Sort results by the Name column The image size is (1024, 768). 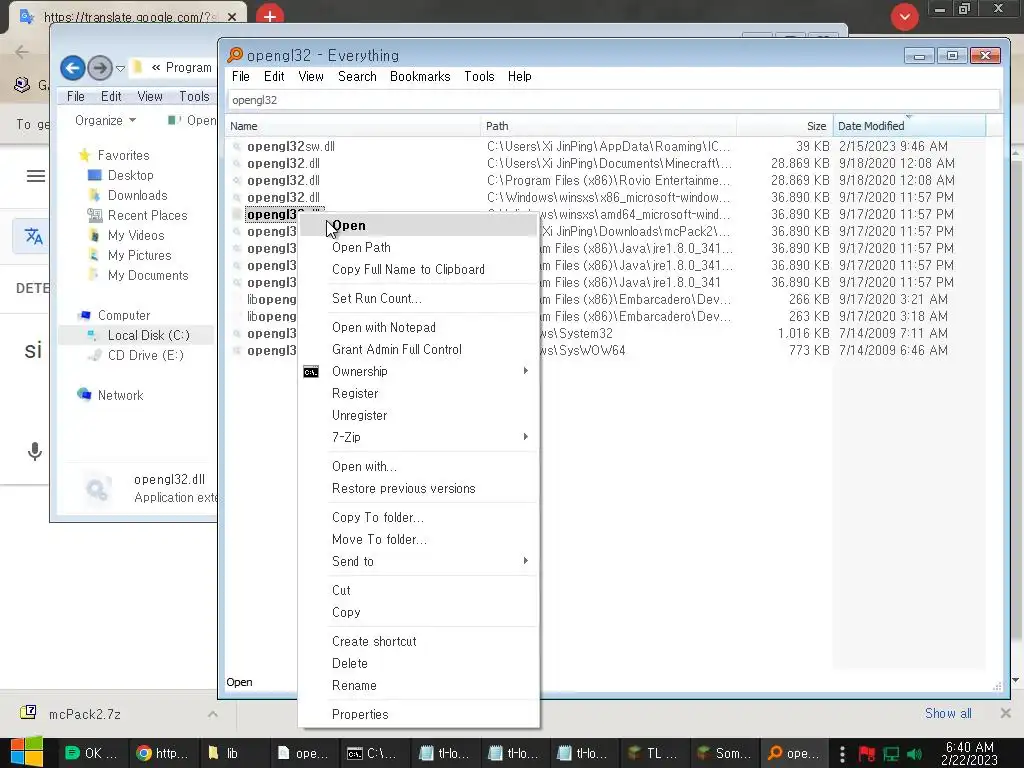tap(353, 126)
